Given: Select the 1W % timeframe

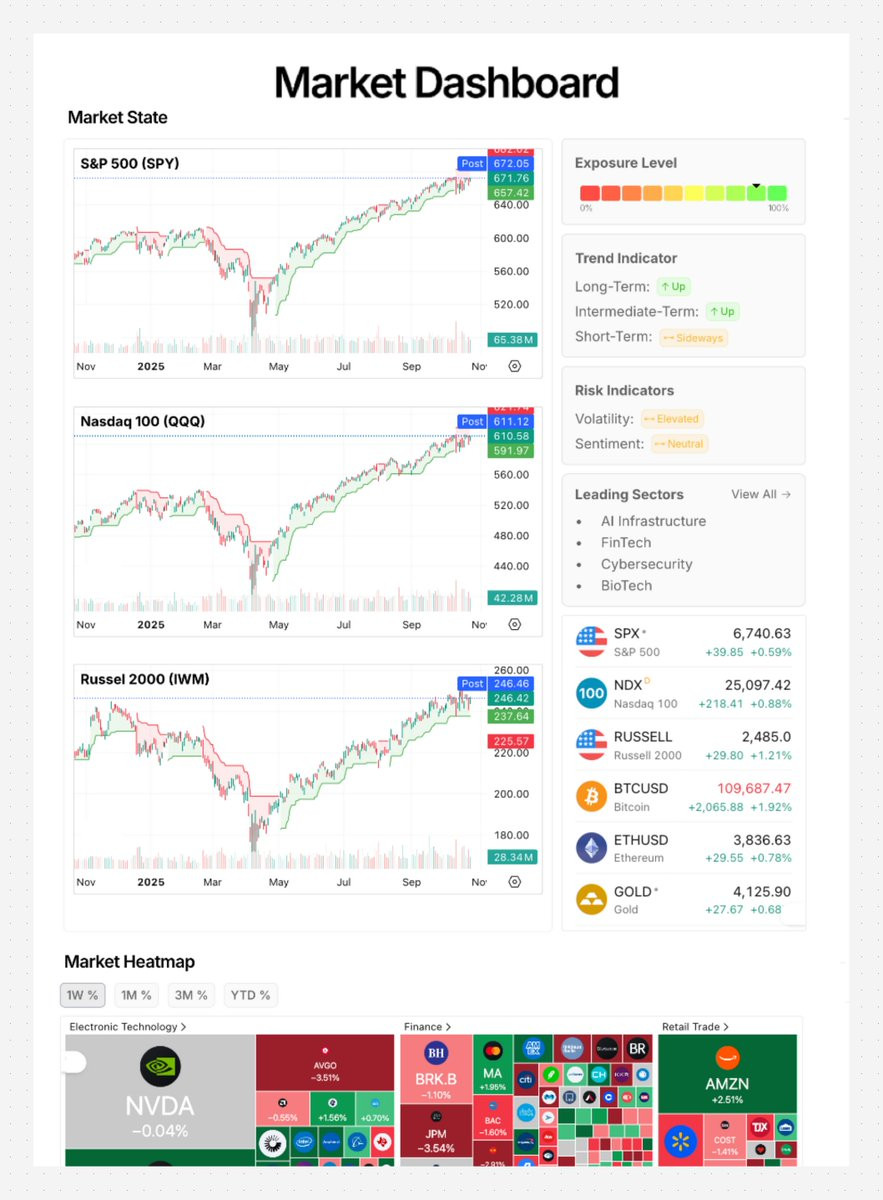Looking at the screenshot, I should [82, 995].
